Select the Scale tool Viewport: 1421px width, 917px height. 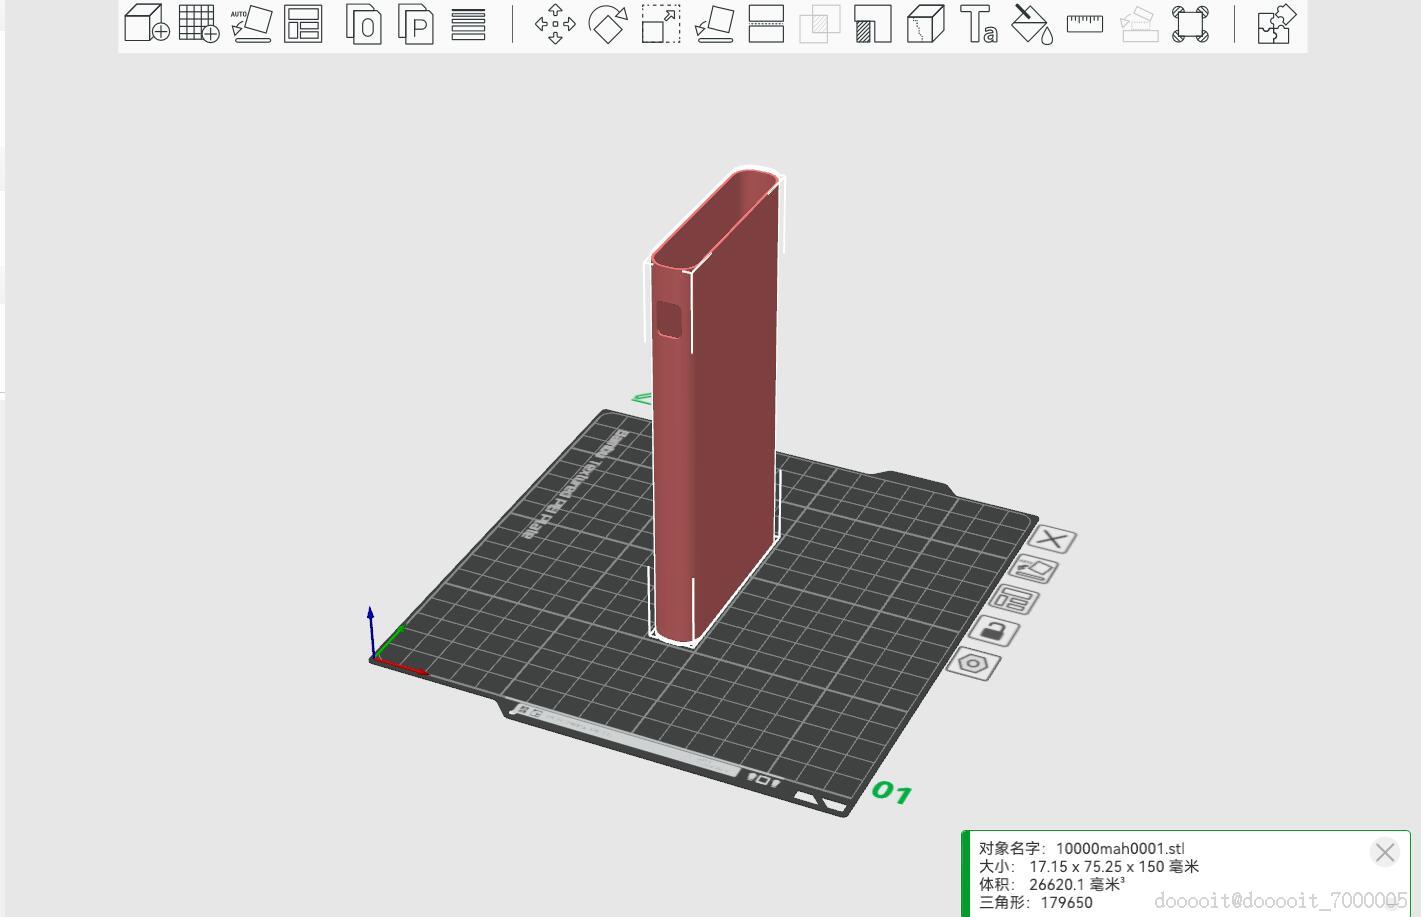pos(661,24)
